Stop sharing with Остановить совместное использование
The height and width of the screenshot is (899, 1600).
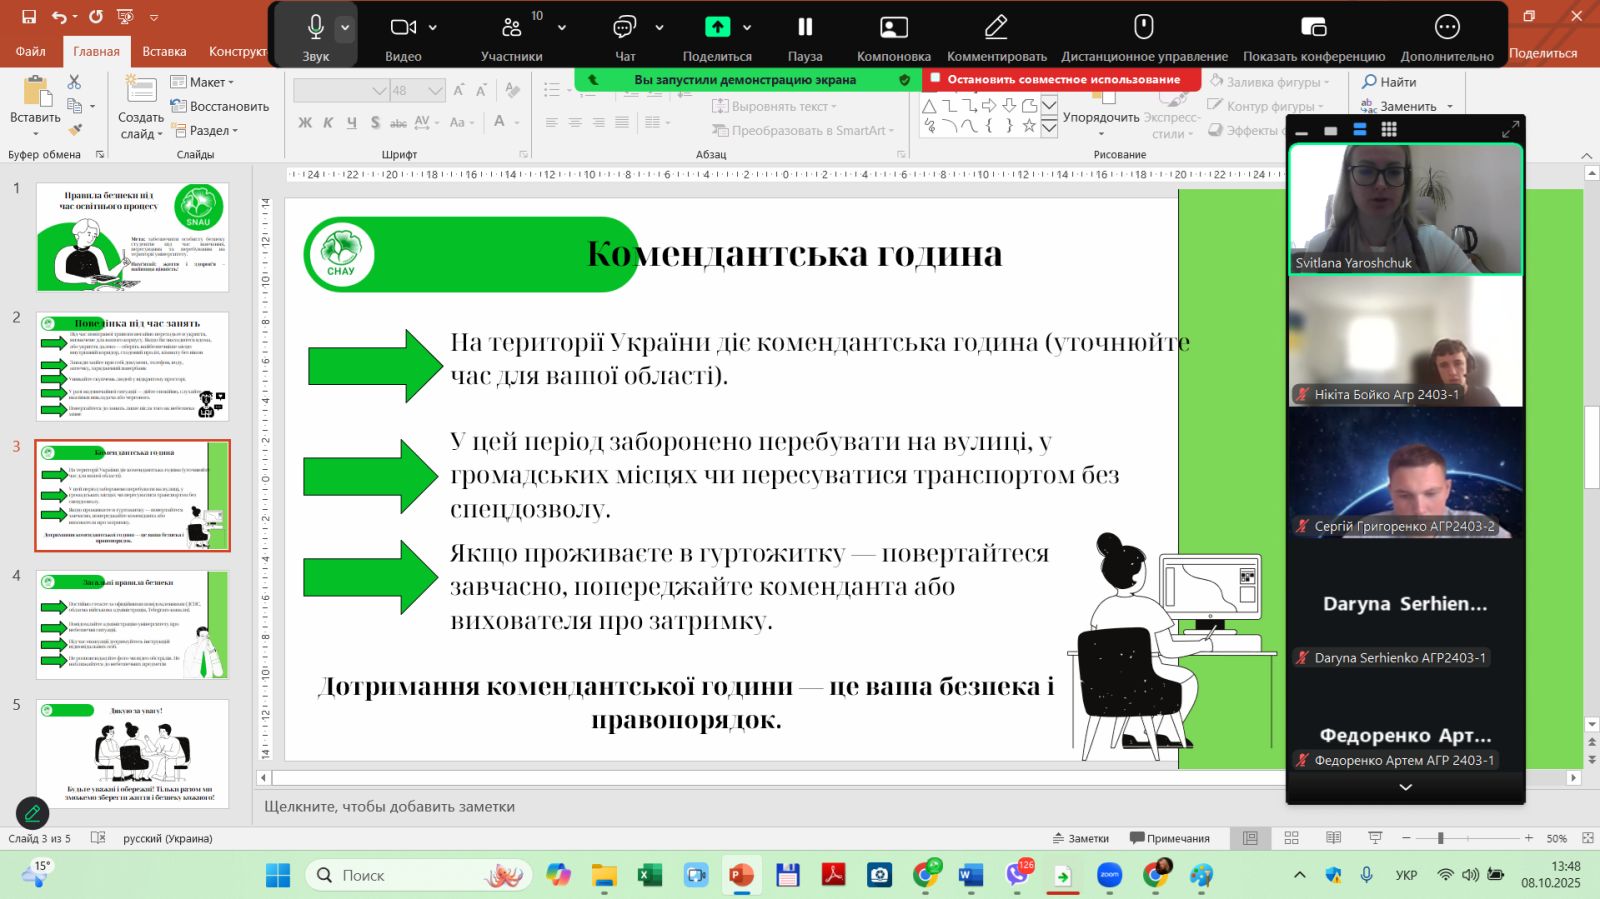(x=1062, y=79)
